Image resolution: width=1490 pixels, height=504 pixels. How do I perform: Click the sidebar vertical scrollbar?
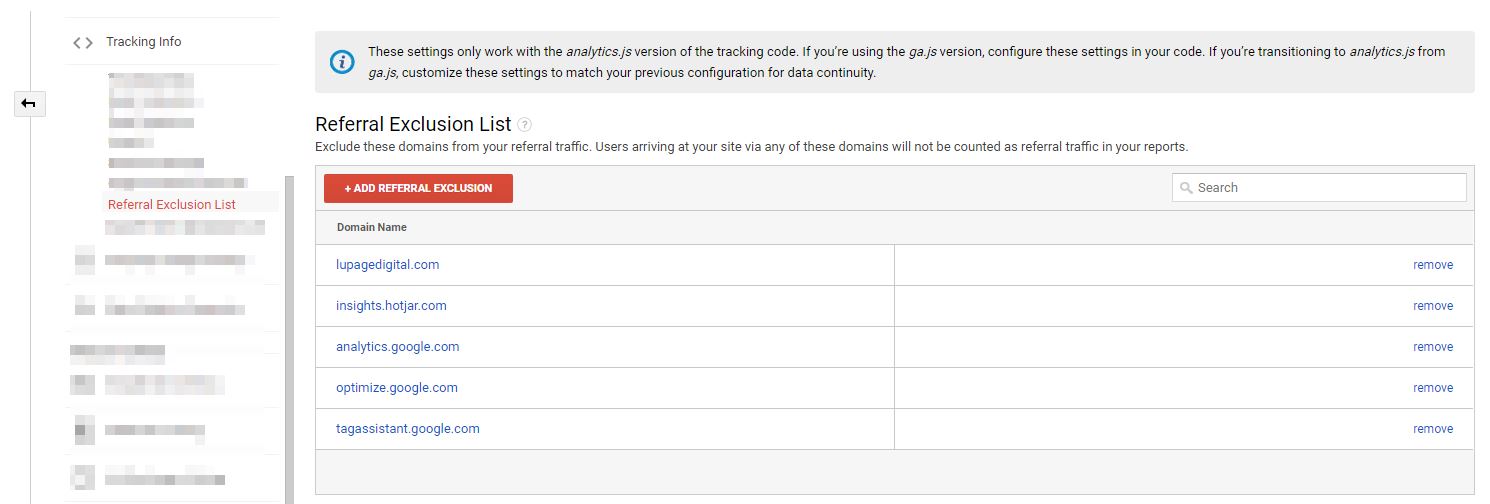point(289,340)
